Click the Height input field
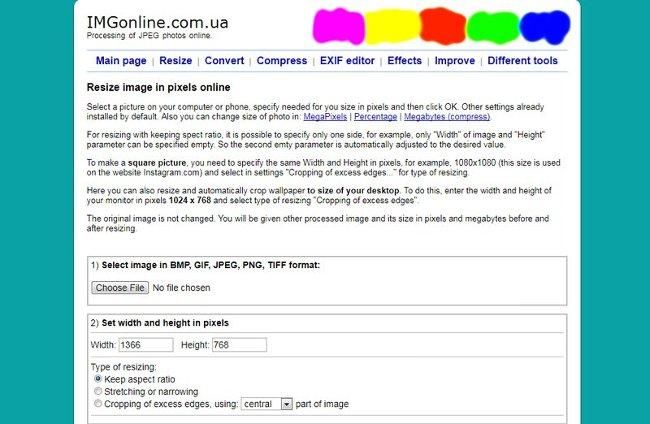This screenshot has width=650, height=424. 239,345
